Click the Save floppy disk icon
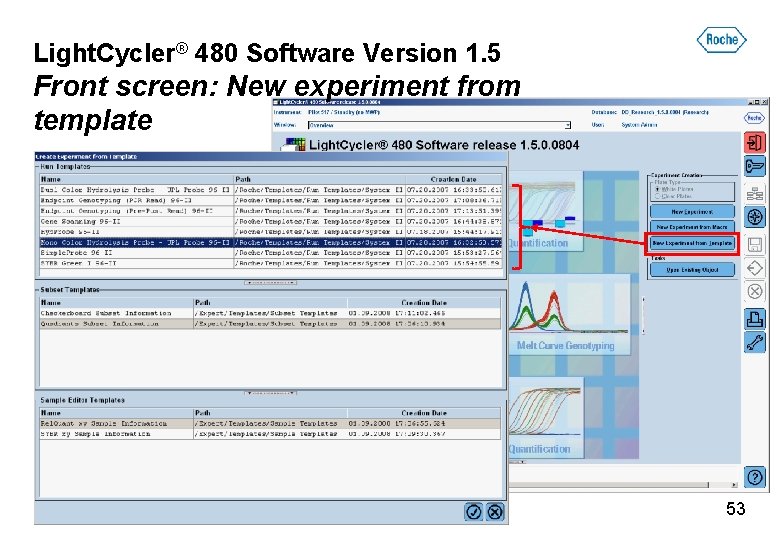 tap(754, 244)
